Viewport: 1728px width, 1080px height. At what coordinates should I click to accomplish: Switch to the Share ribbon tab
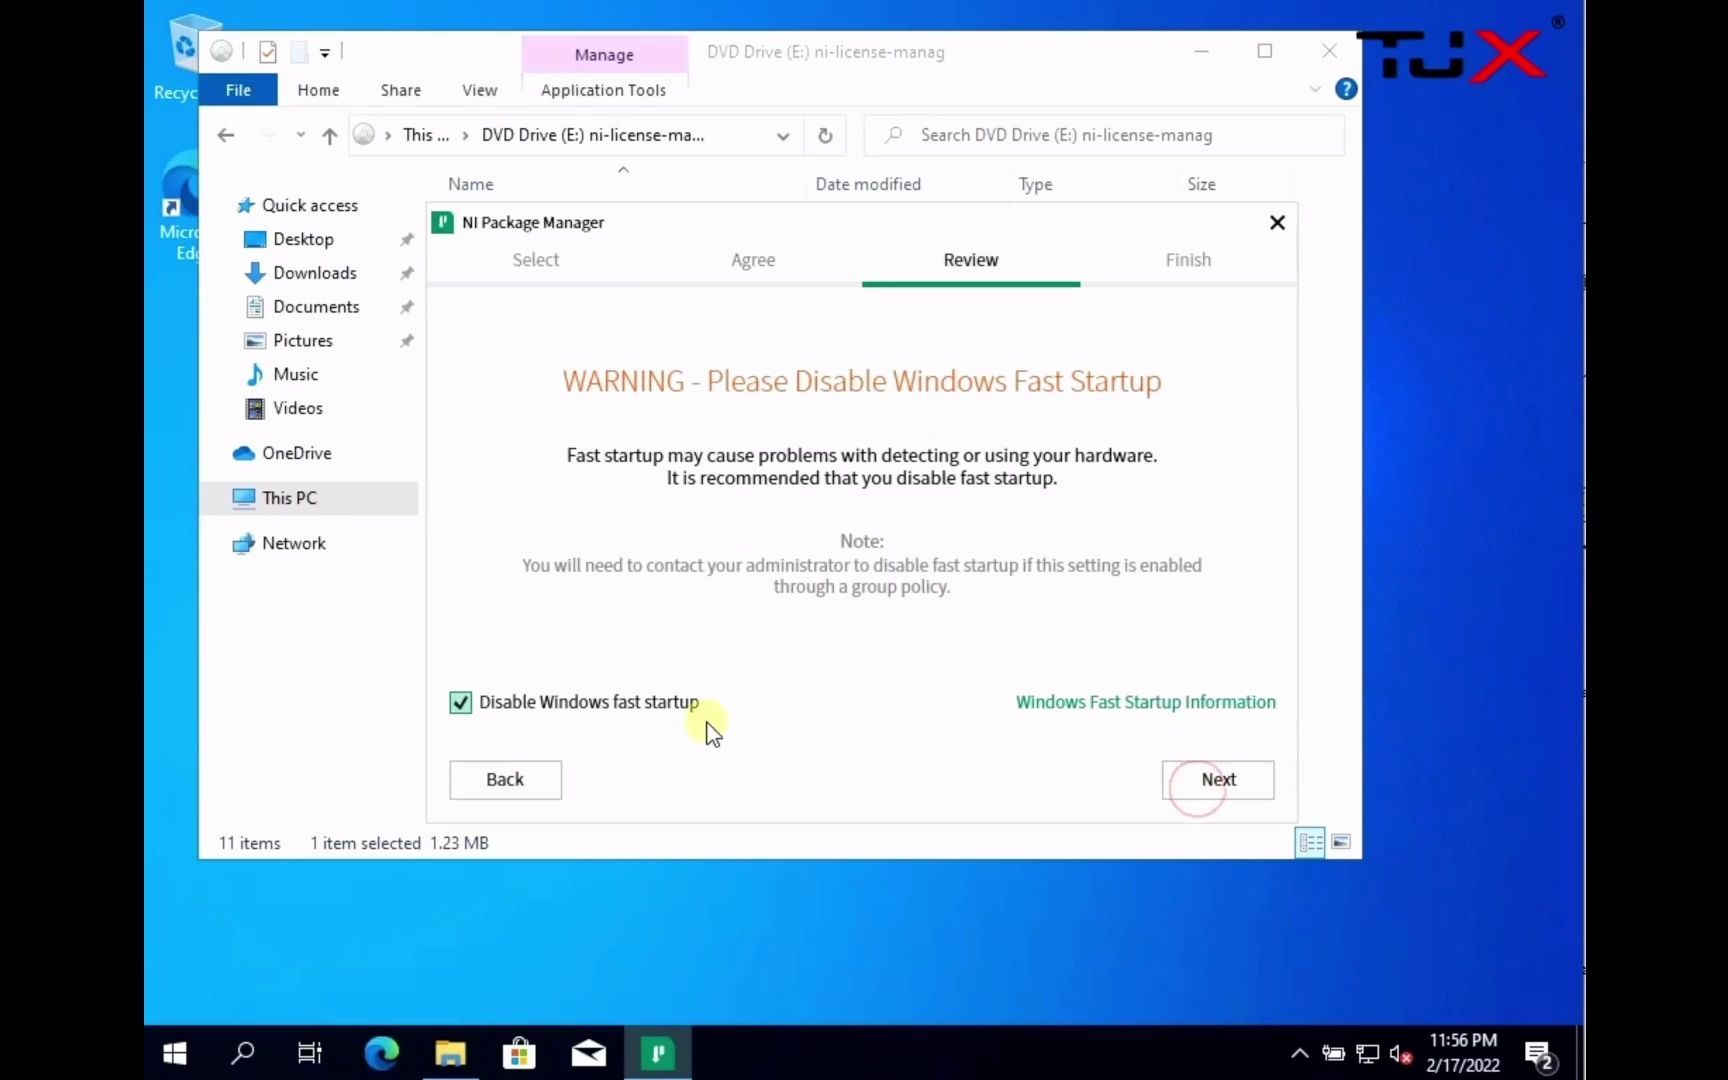401,90
